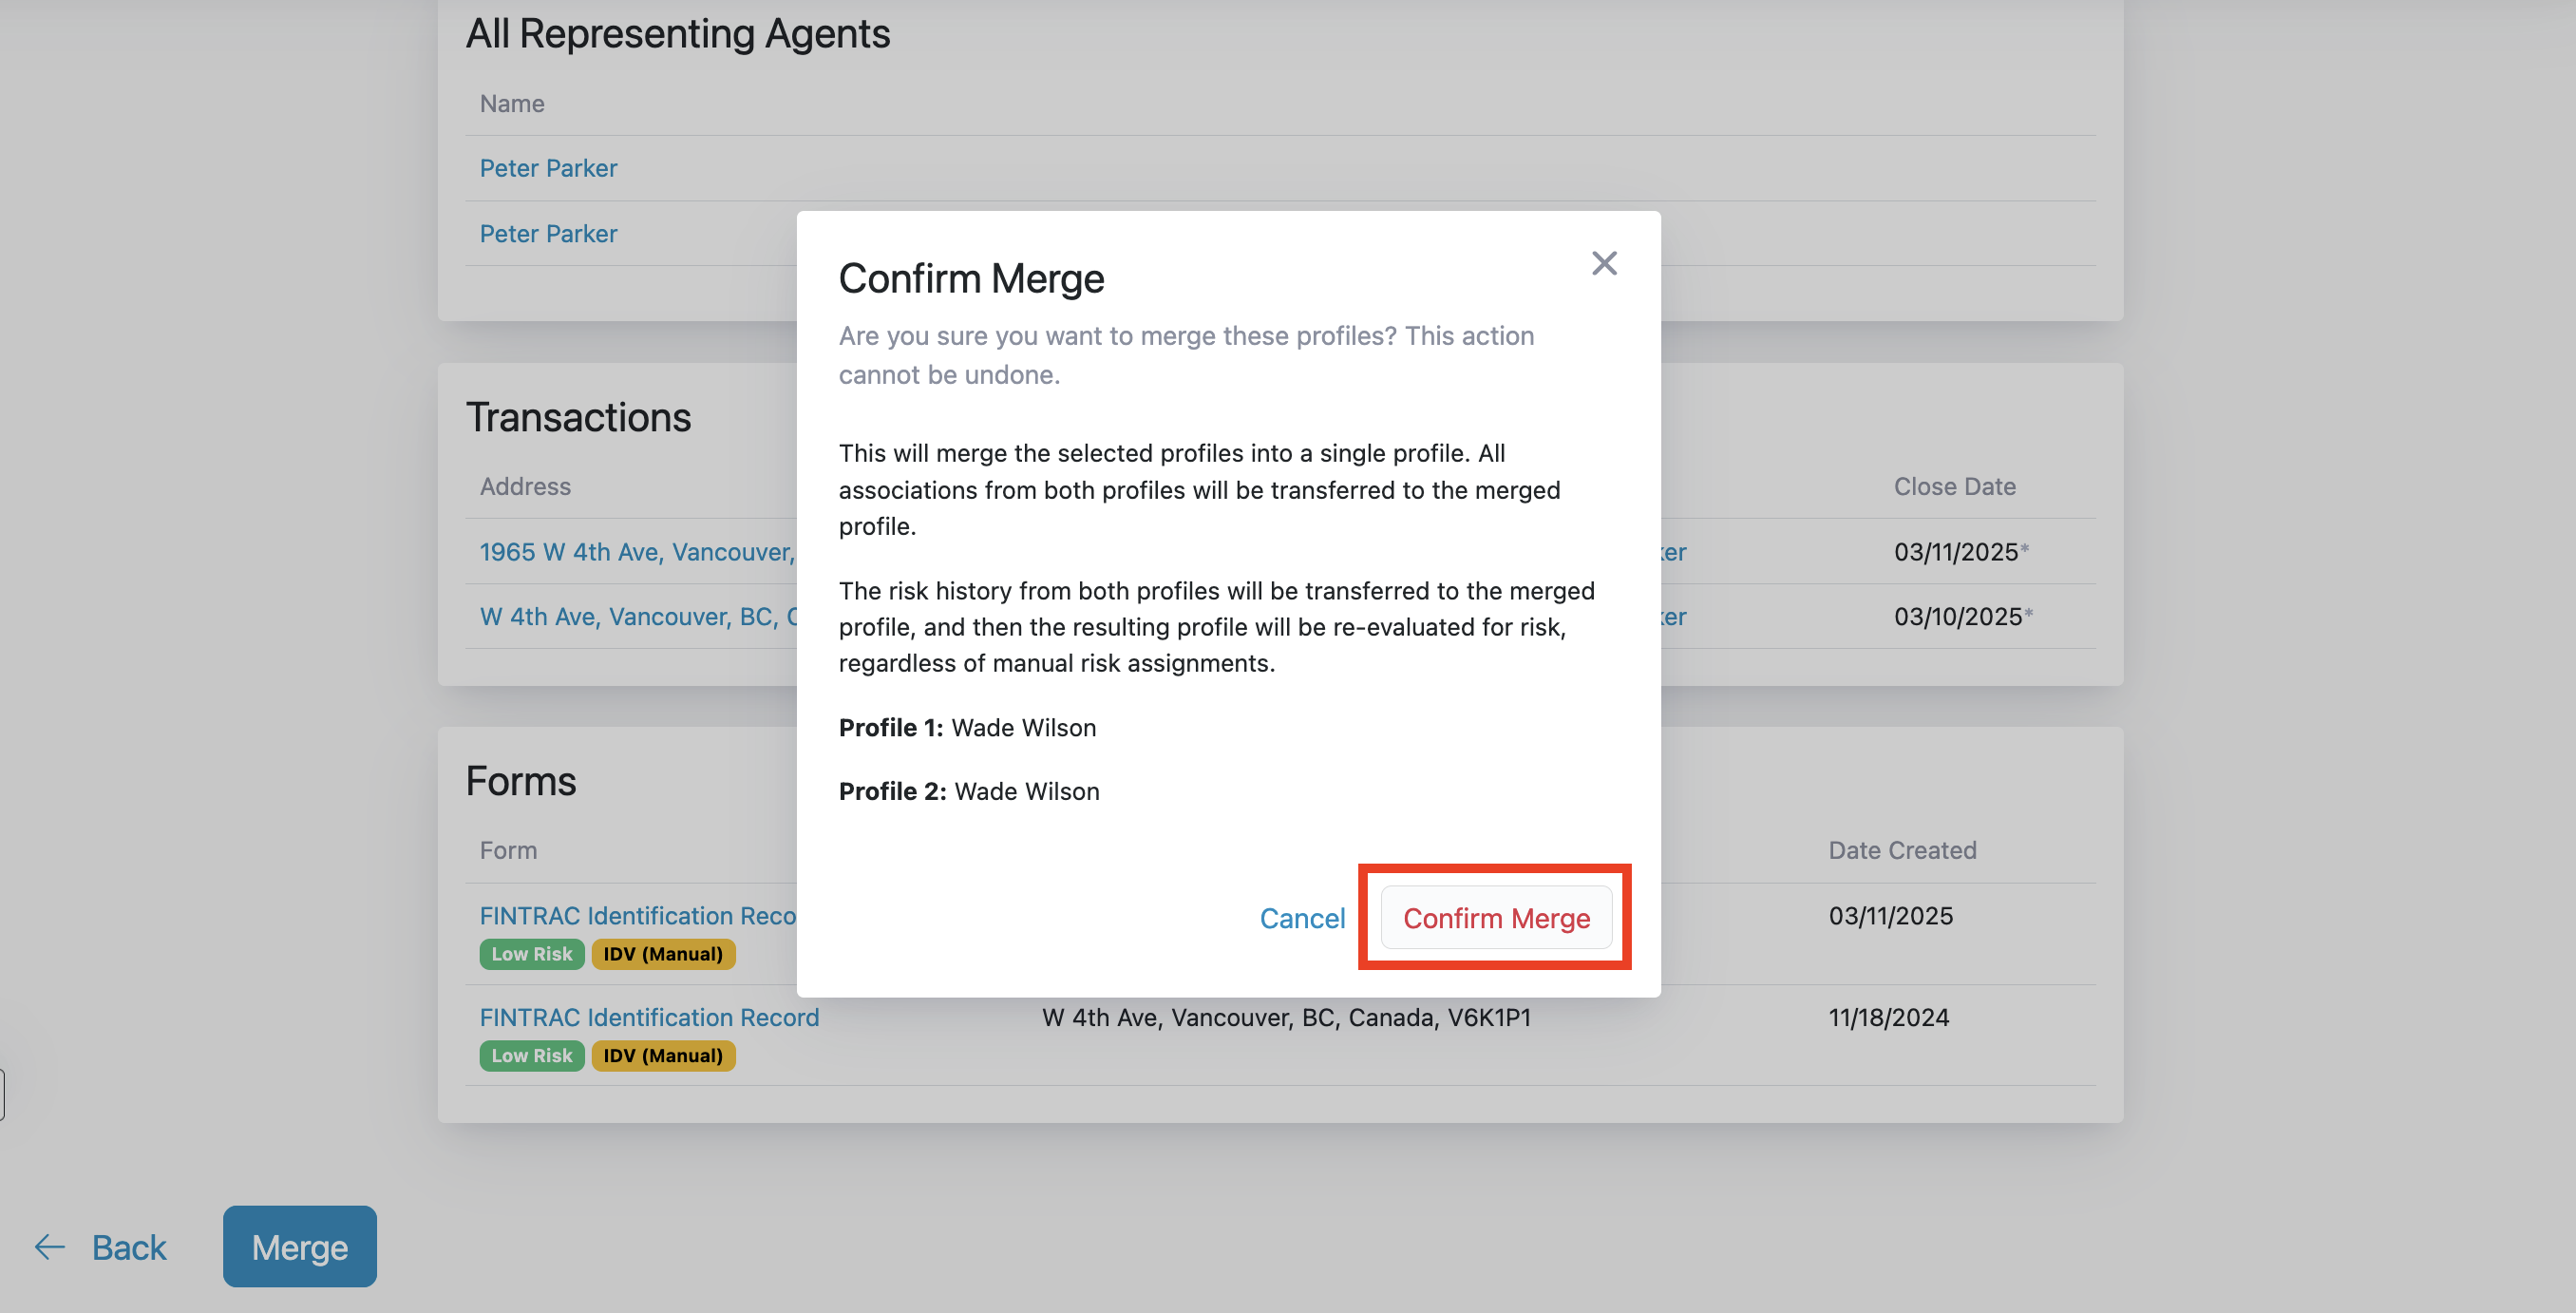Click Low Risk badge on first form
The height and width of the screenshot is (1313, 2576).
click(x=531, y=953)
